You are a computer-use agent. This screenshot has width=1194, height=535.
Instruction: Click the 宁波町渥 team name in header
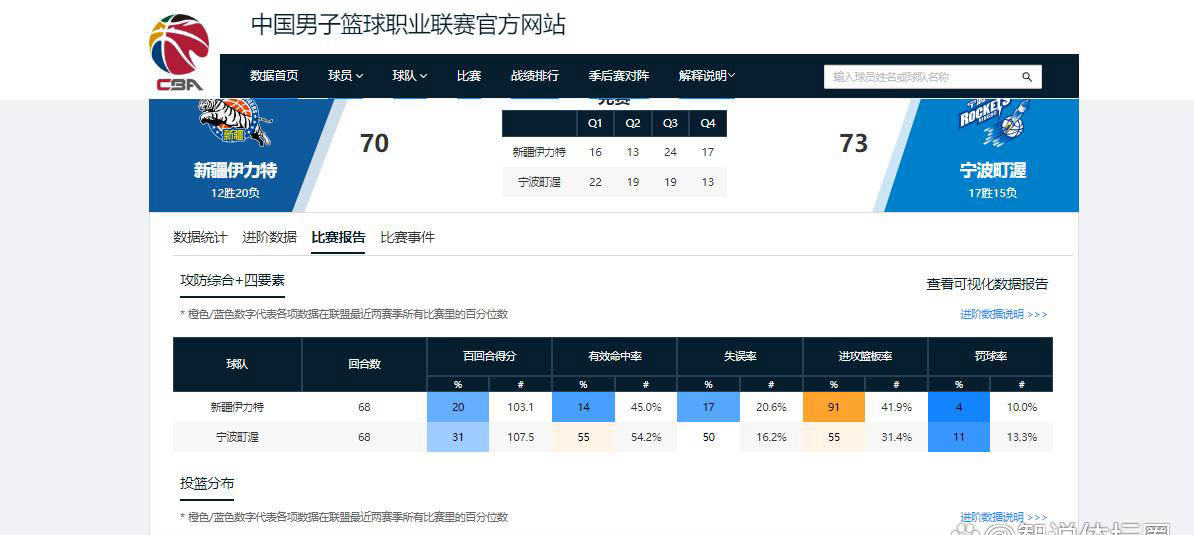coord(993,170)
